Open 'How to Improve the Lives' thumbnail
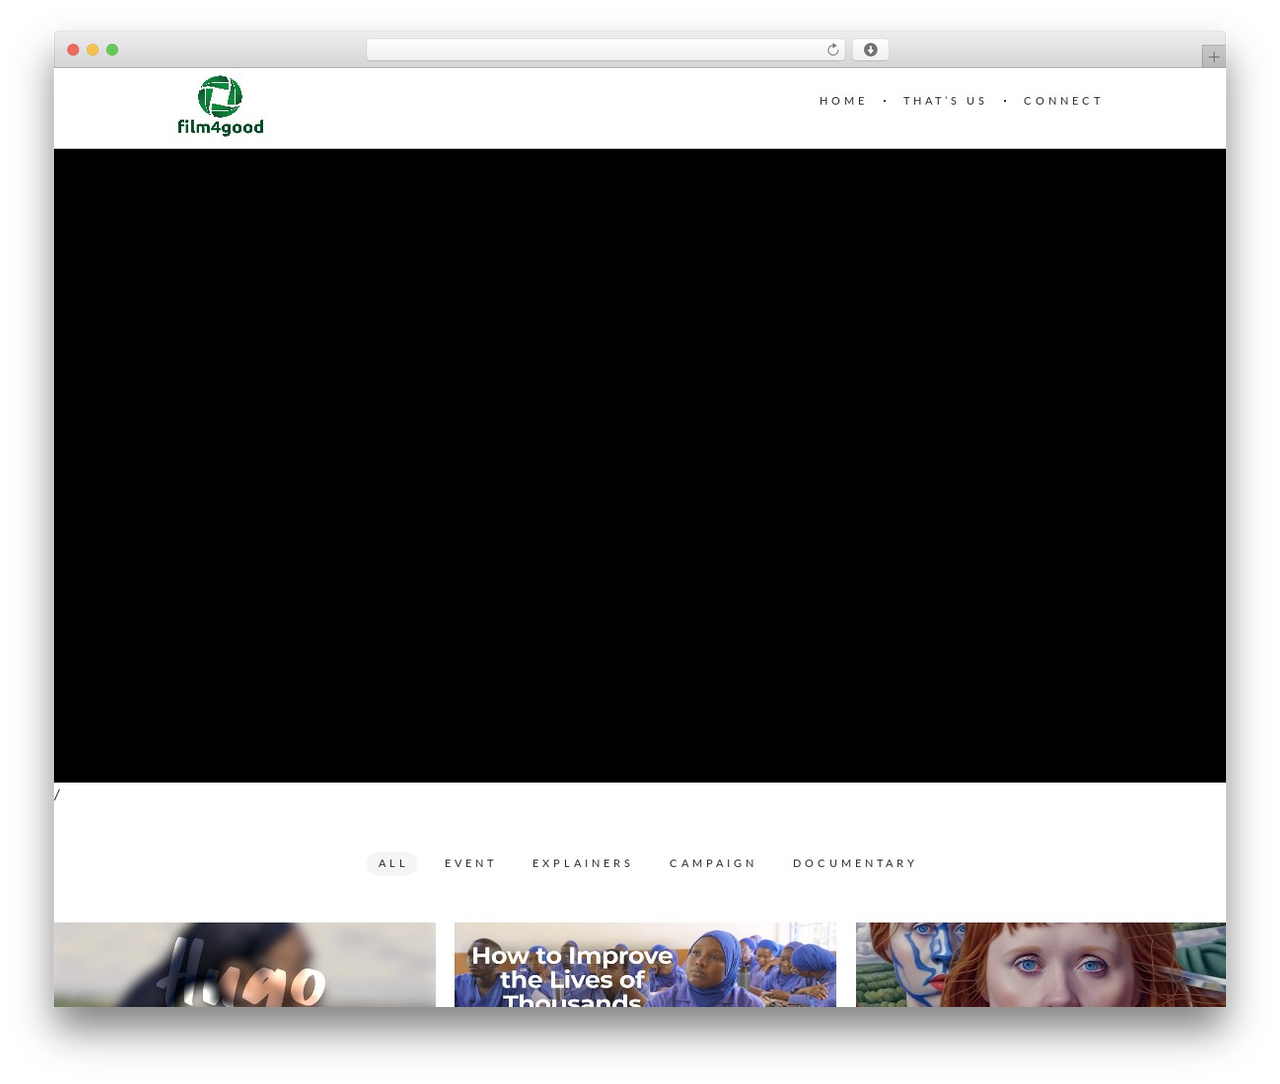 coord(645,964)
